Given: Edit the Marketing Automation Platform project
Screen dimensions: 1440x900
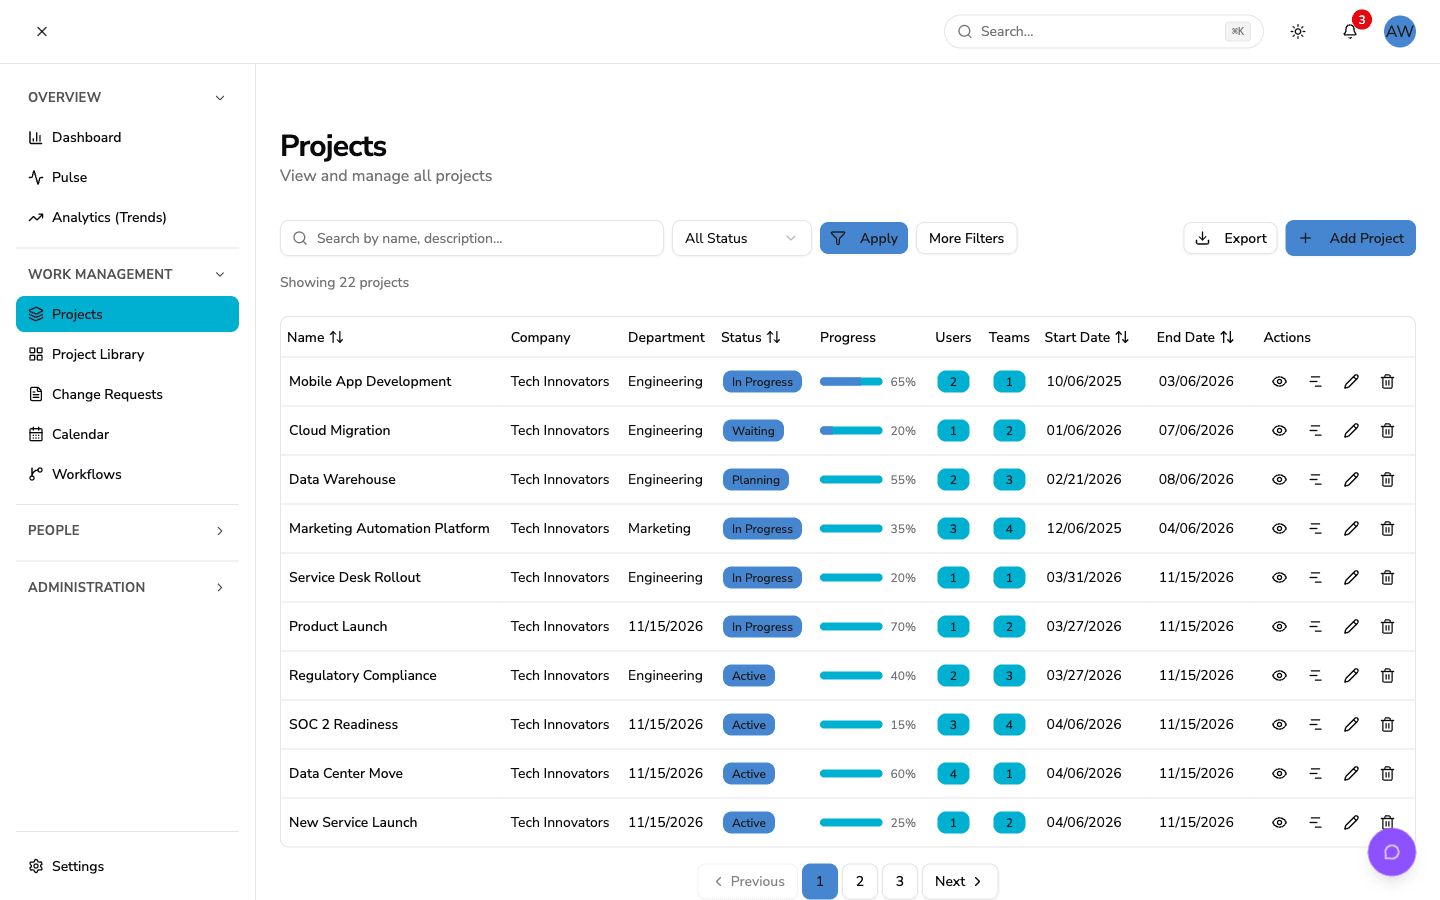Looking at the screenshot, I should tap(1351, 528).
